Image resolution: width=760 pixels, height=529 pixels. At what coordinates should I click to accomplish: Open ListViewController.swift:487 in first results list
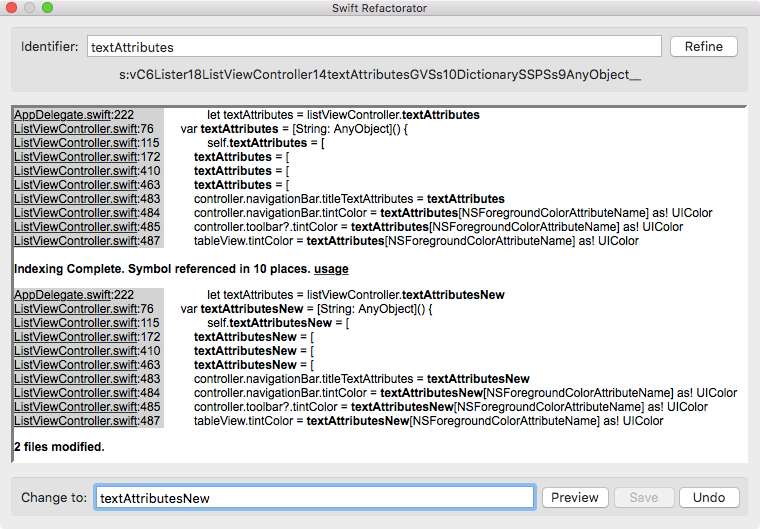87,241
